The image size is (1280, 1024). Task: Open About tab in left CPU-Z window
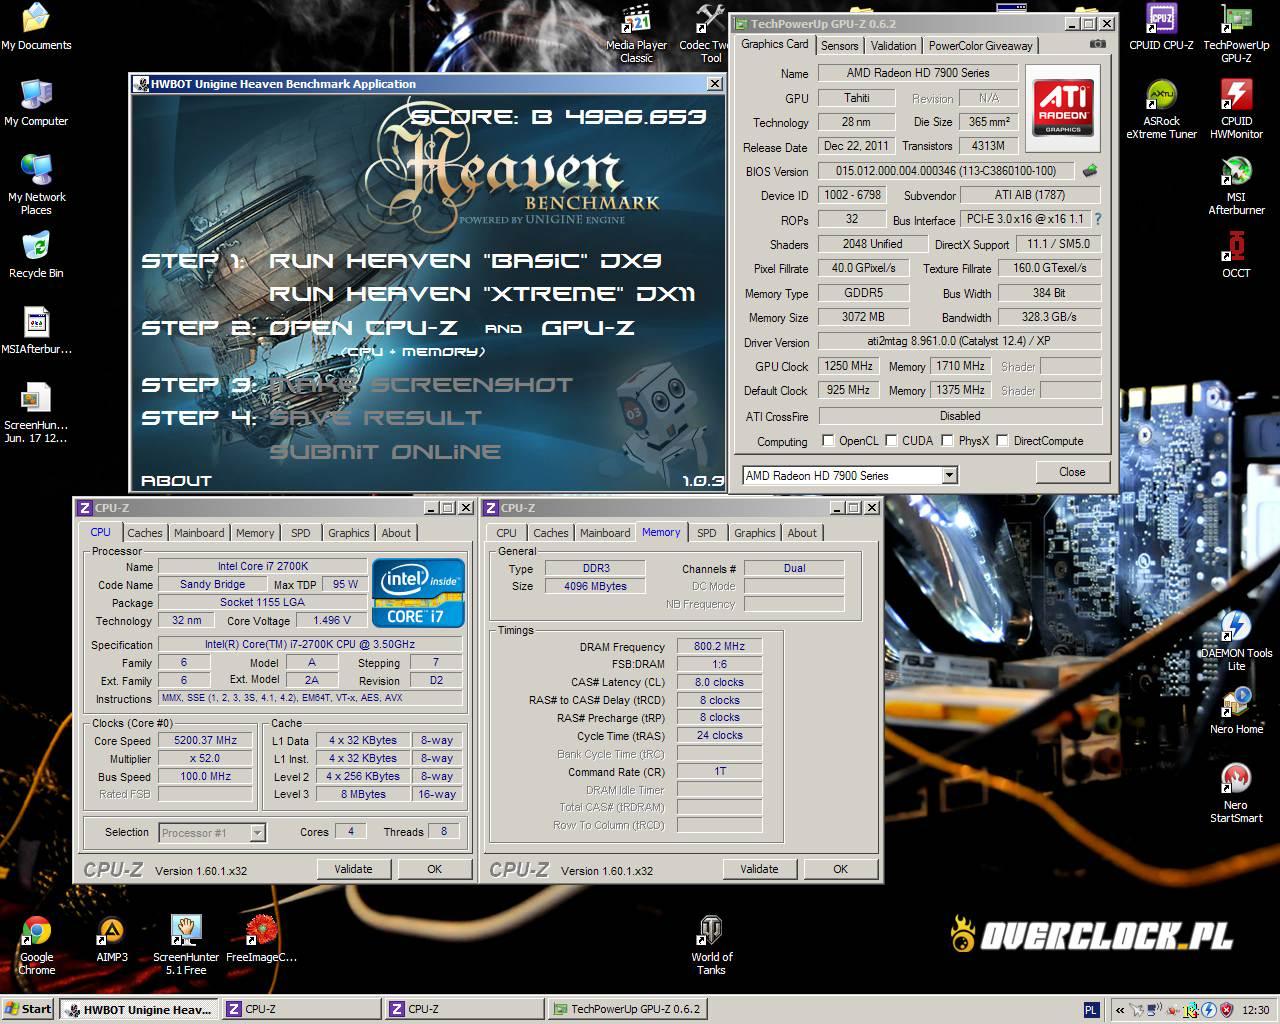point(396,533)
